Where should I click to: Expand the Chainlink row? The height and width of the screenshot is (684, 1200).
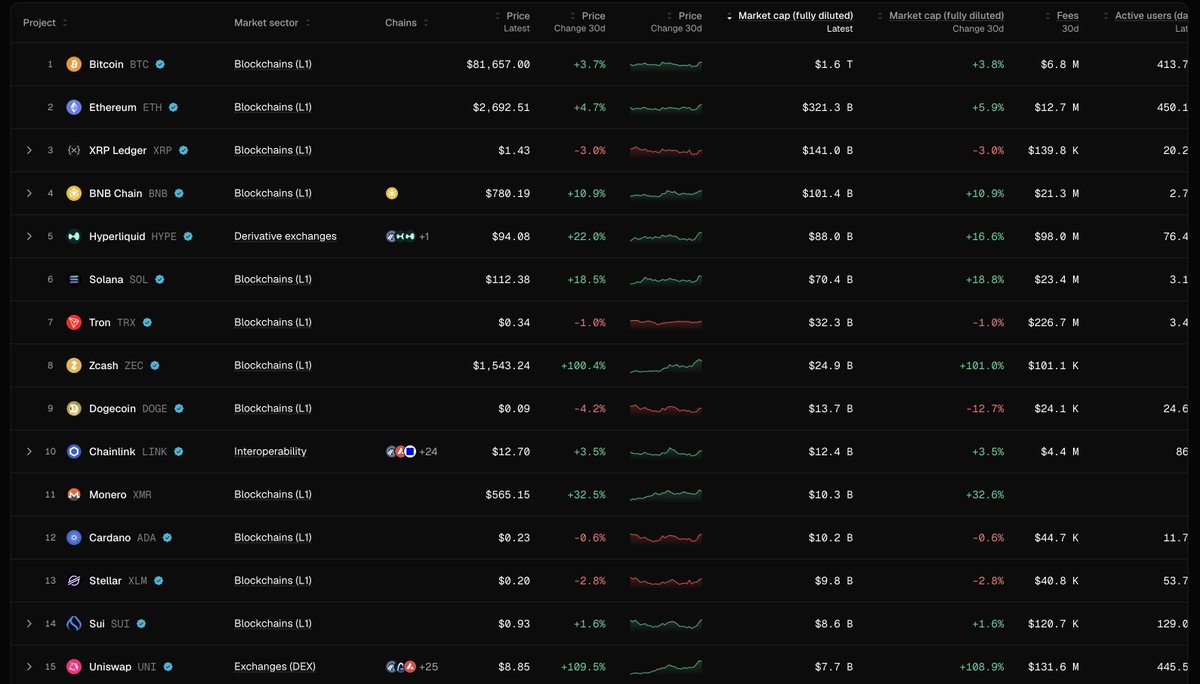(x=29, y=451)
